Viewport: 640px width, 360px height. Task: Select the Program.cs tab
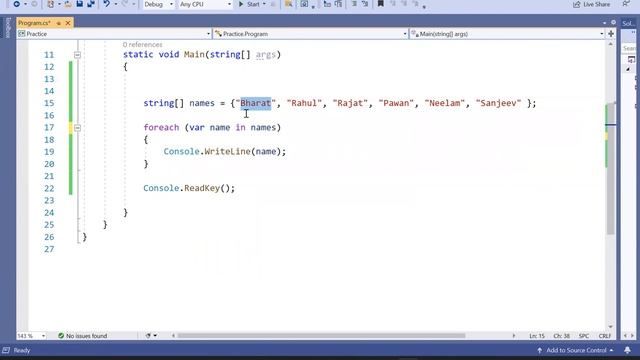coord(35,23)
